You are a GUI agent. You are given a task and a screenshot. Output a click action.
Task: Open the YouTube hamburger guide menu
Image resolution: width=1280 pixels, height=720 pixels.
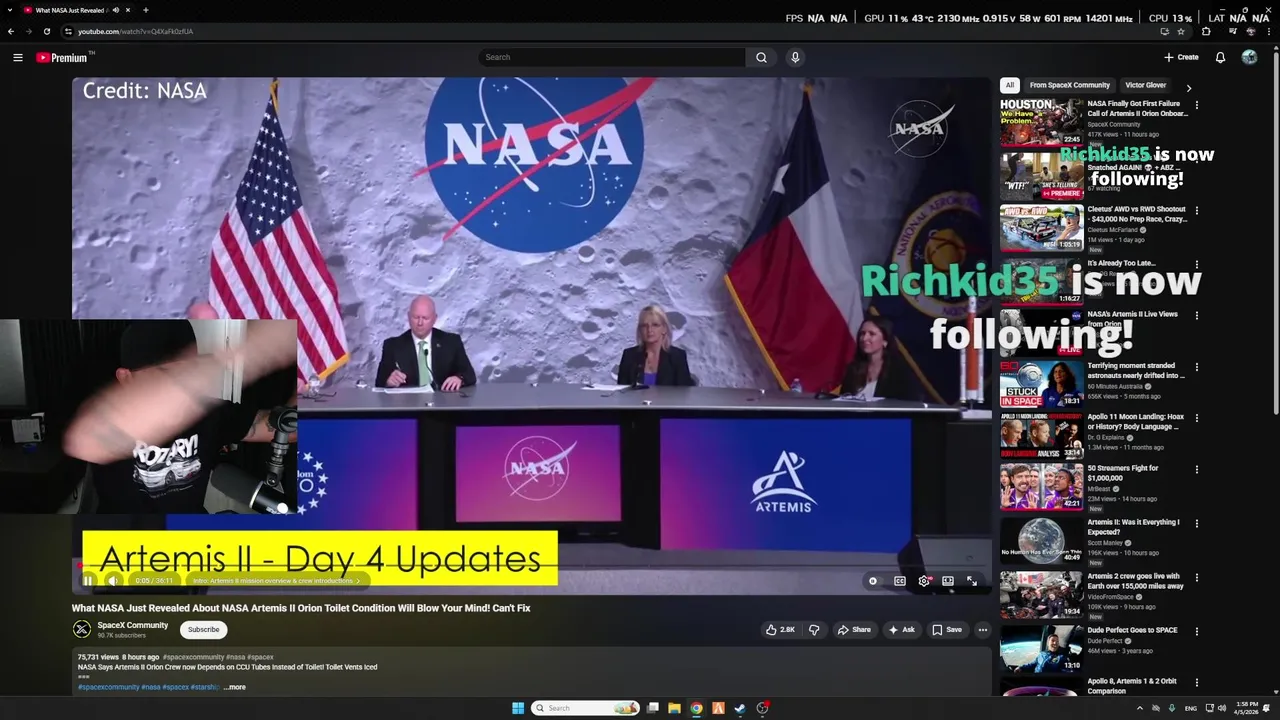pos(17,57)
